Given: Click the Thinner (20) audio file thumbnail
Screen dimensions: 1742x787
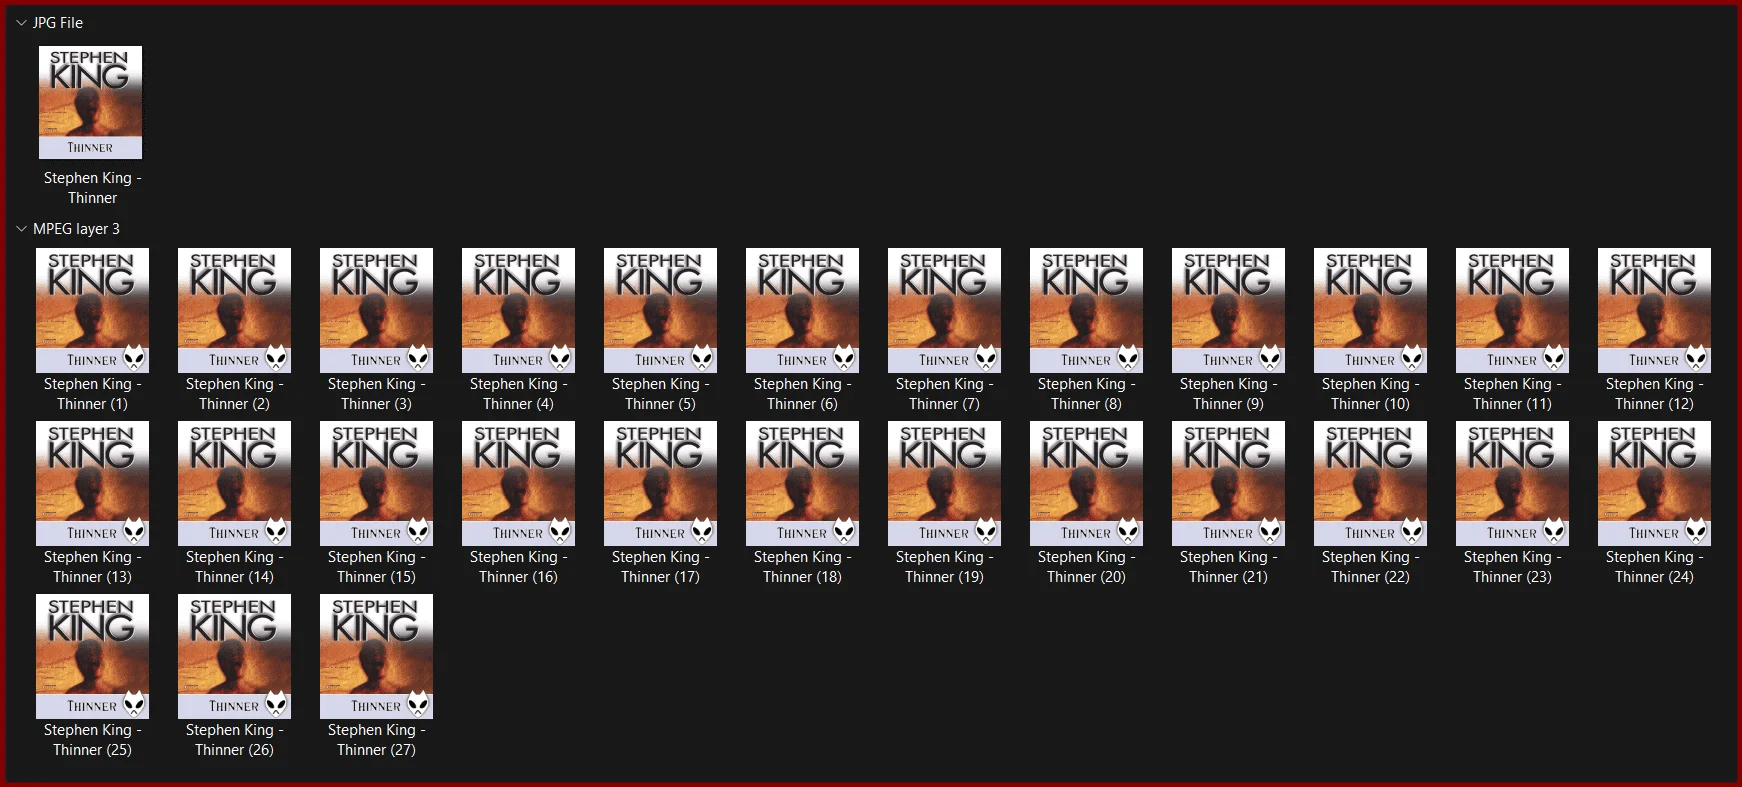Looking at the screenshot, I should point(1086,483).
